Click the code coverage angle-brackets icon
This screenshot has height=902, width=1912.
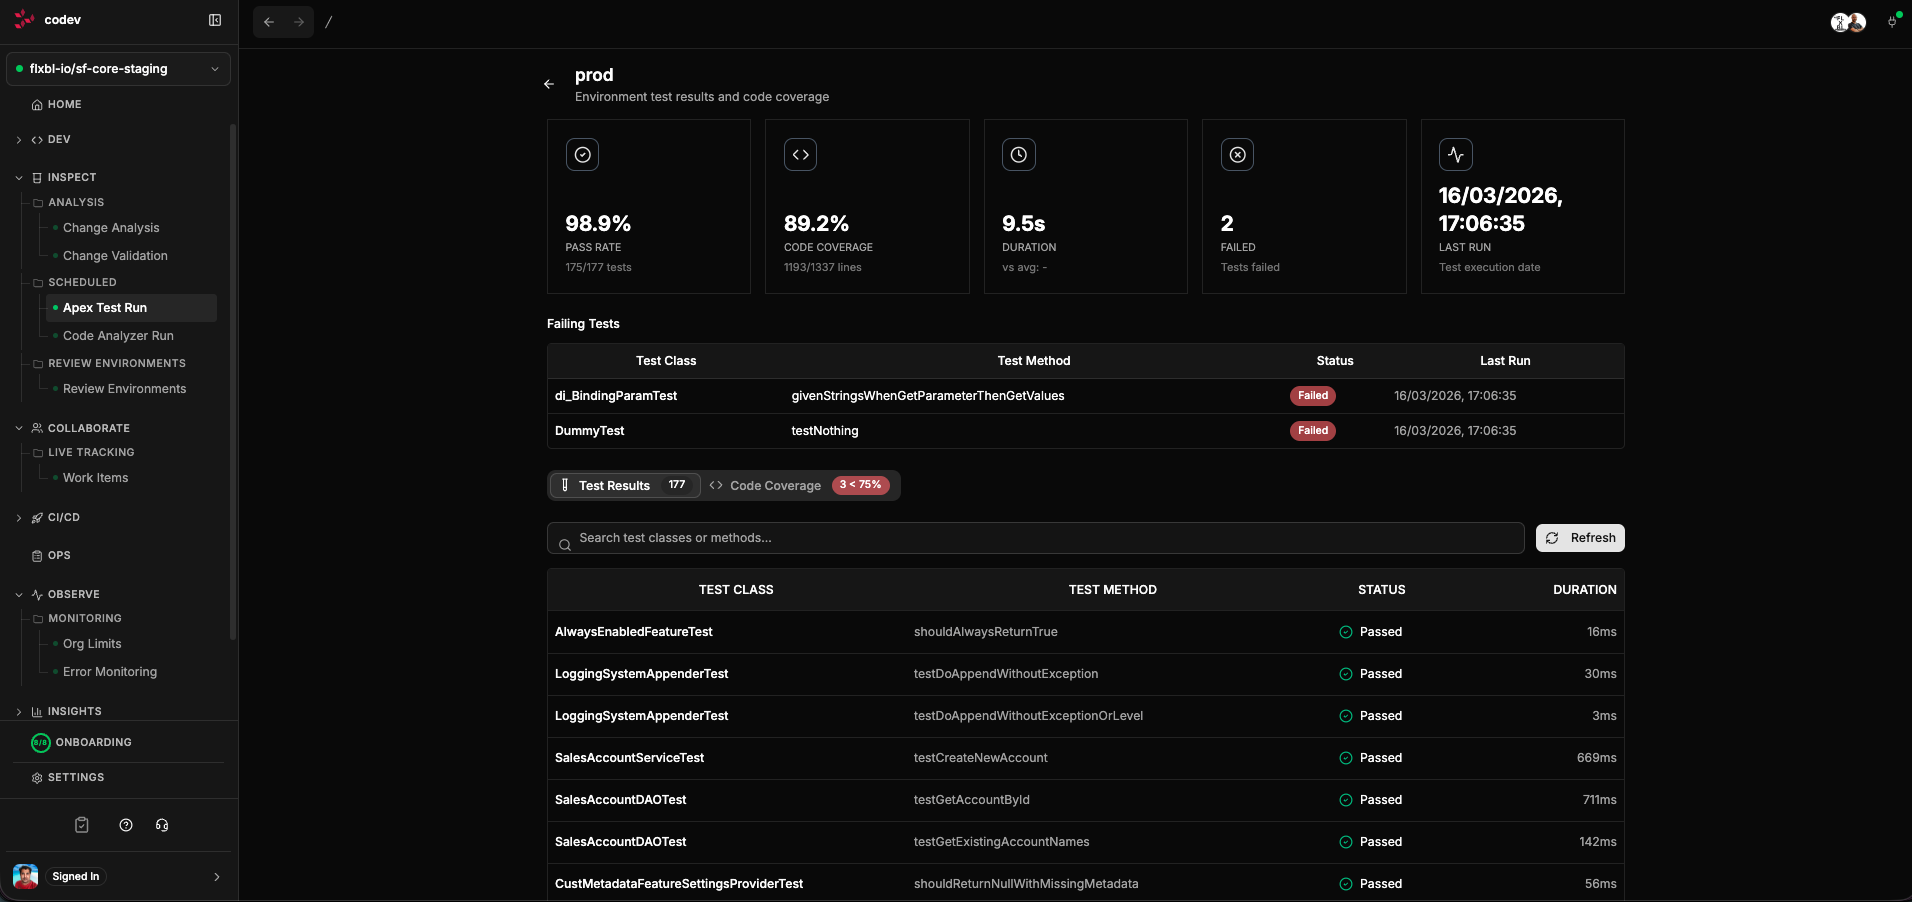[800, 154]
